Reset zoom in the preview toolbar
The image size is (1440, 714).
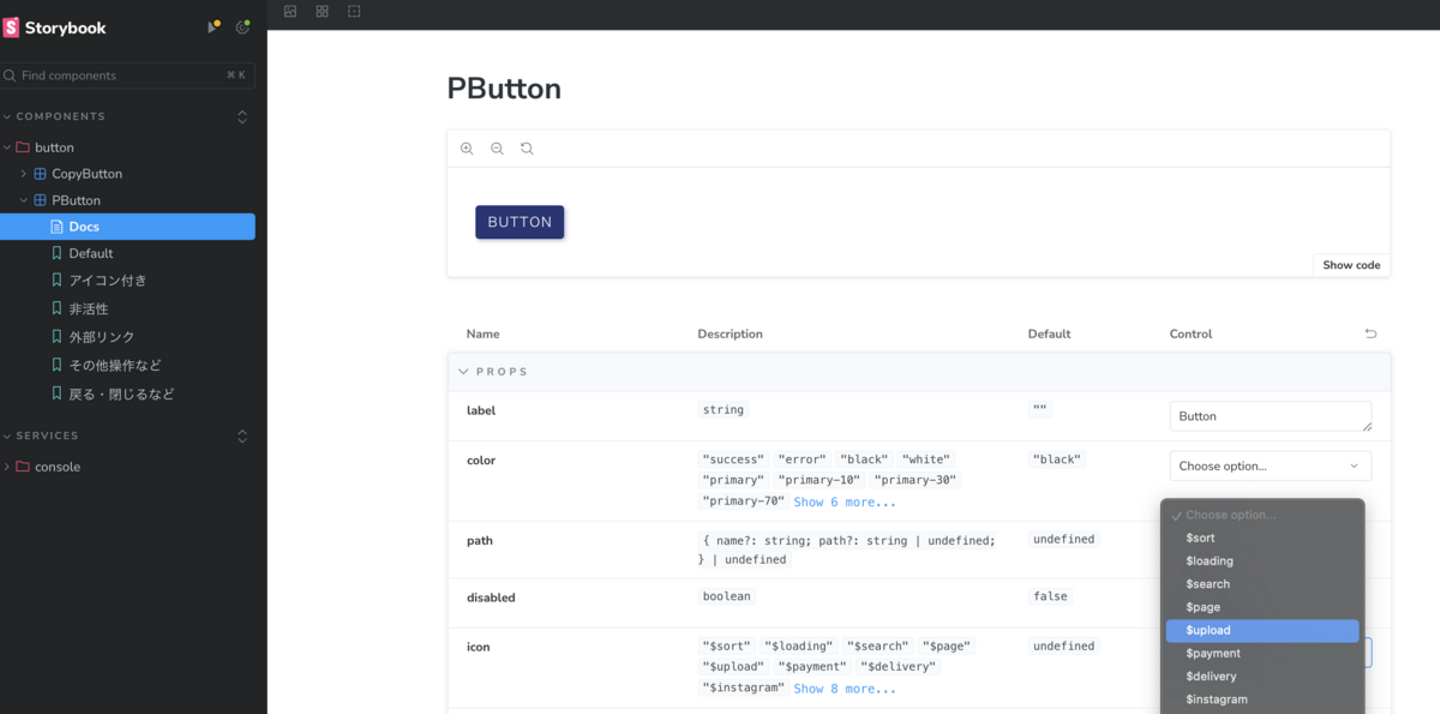click(527, 149)
